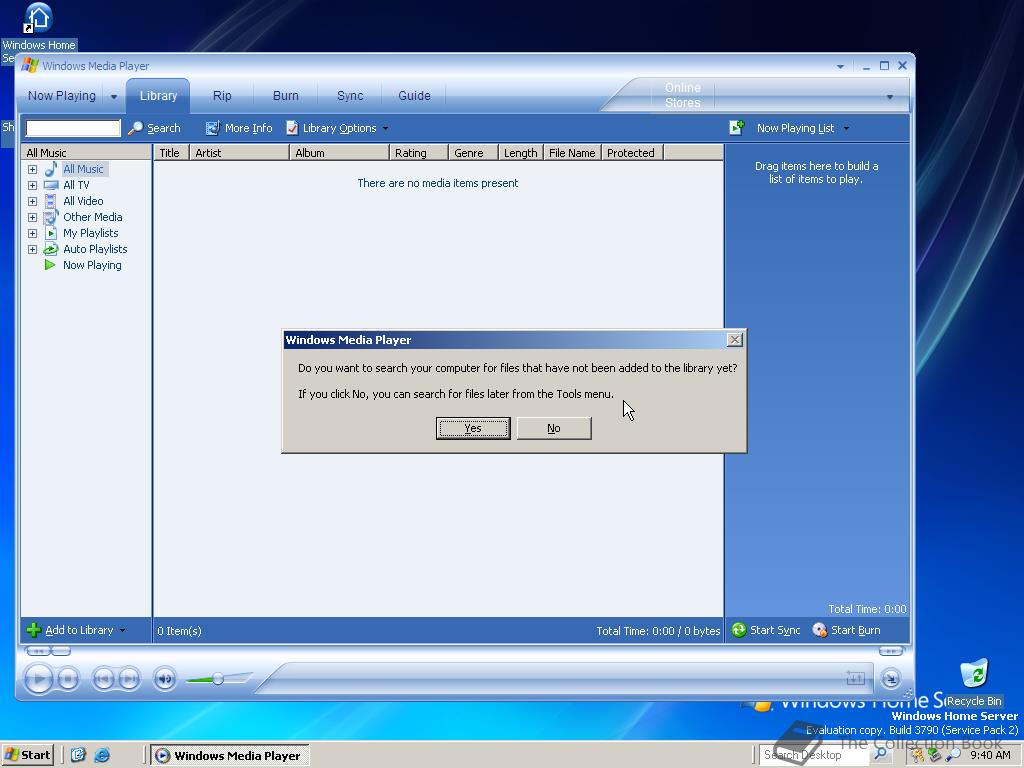Click the Windows Media Player taskbar button
This screenshot has width=1024, height=768.
point(230,756)
